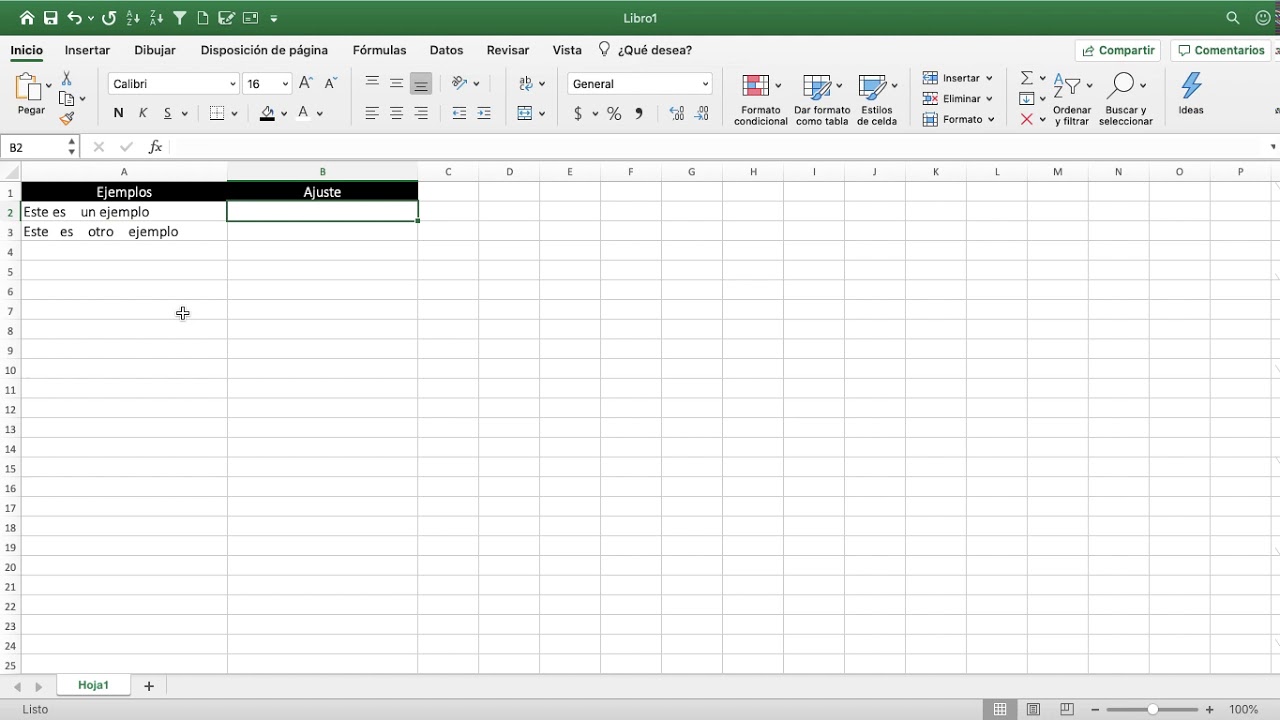
Task: Open the Revisar tab
Action: pyautogui.click(x=508, y=50)
